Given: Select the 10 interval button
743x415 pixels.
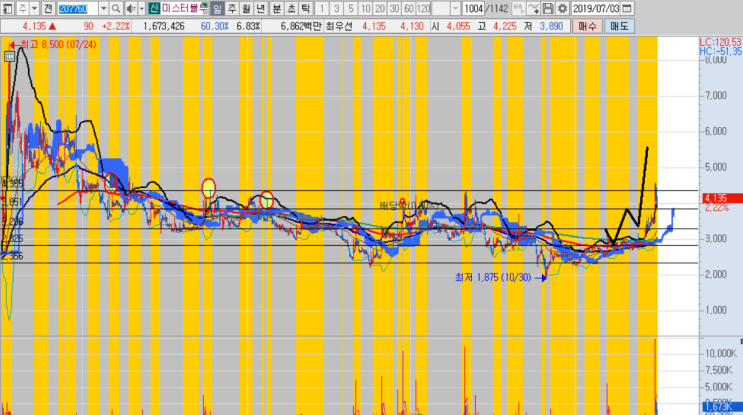Looking at the screenshot, I should click(x=365, y=8).
